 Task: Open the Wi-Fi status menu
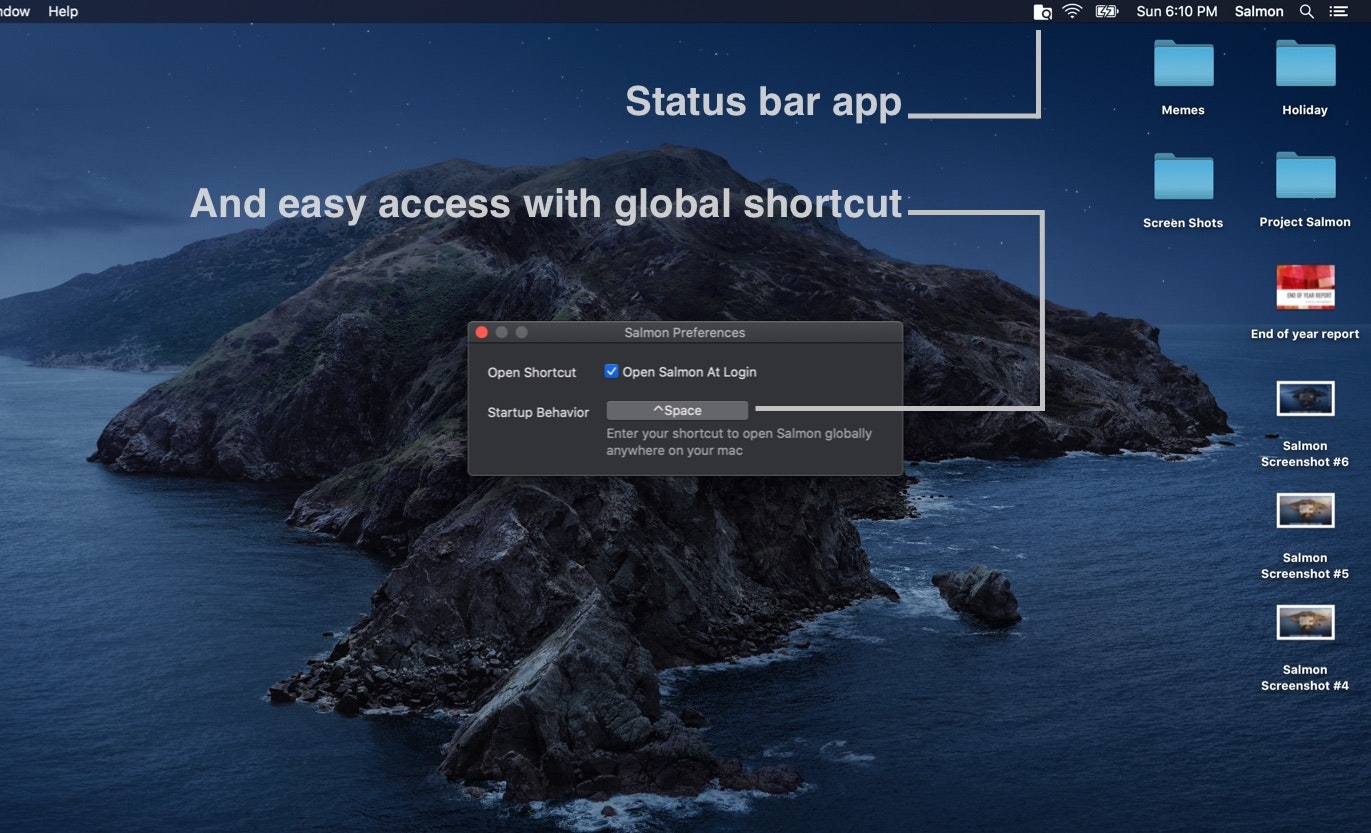[1073, 12]
